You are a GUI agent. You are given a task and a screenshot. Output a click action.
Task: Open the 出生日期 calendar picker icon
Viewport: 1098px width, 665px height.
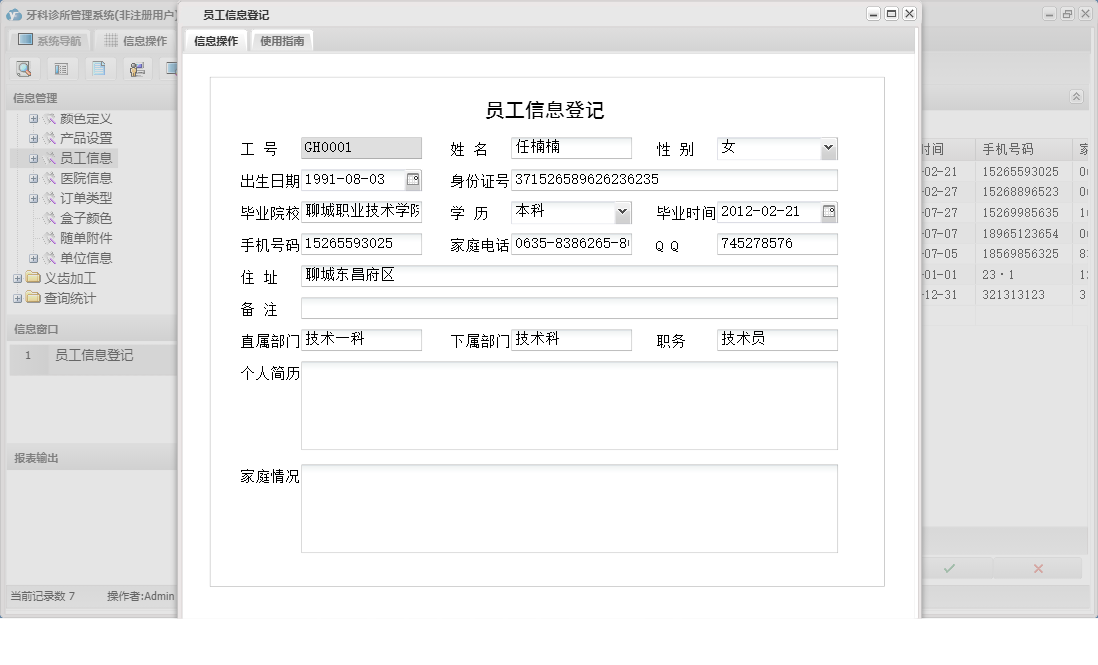[x=413, y=180]
